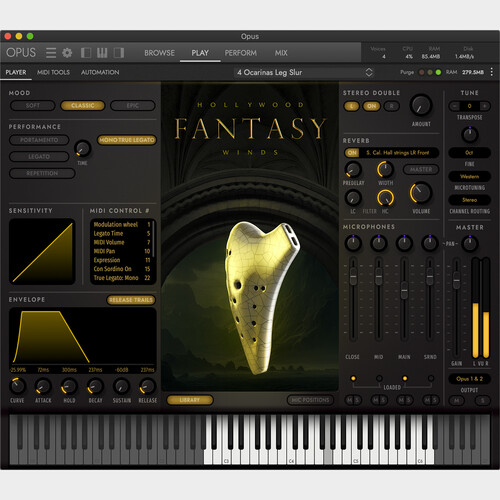Click the Close microphone fader
500x500 pixels.
(353, 276)
